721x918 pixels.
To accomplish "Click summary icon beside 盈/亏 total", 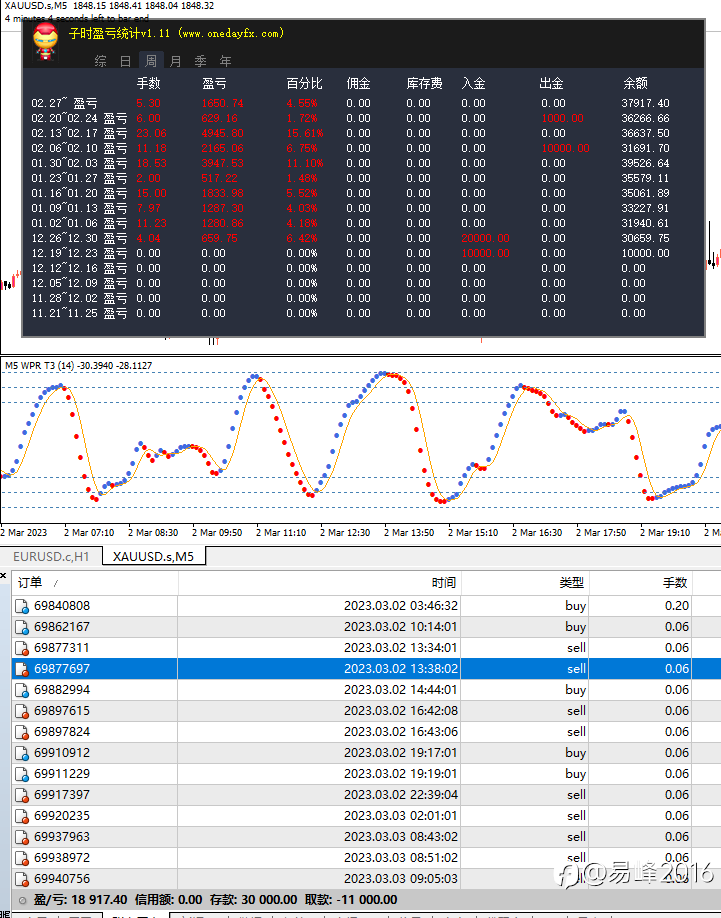I will click(x=22, y=900).
